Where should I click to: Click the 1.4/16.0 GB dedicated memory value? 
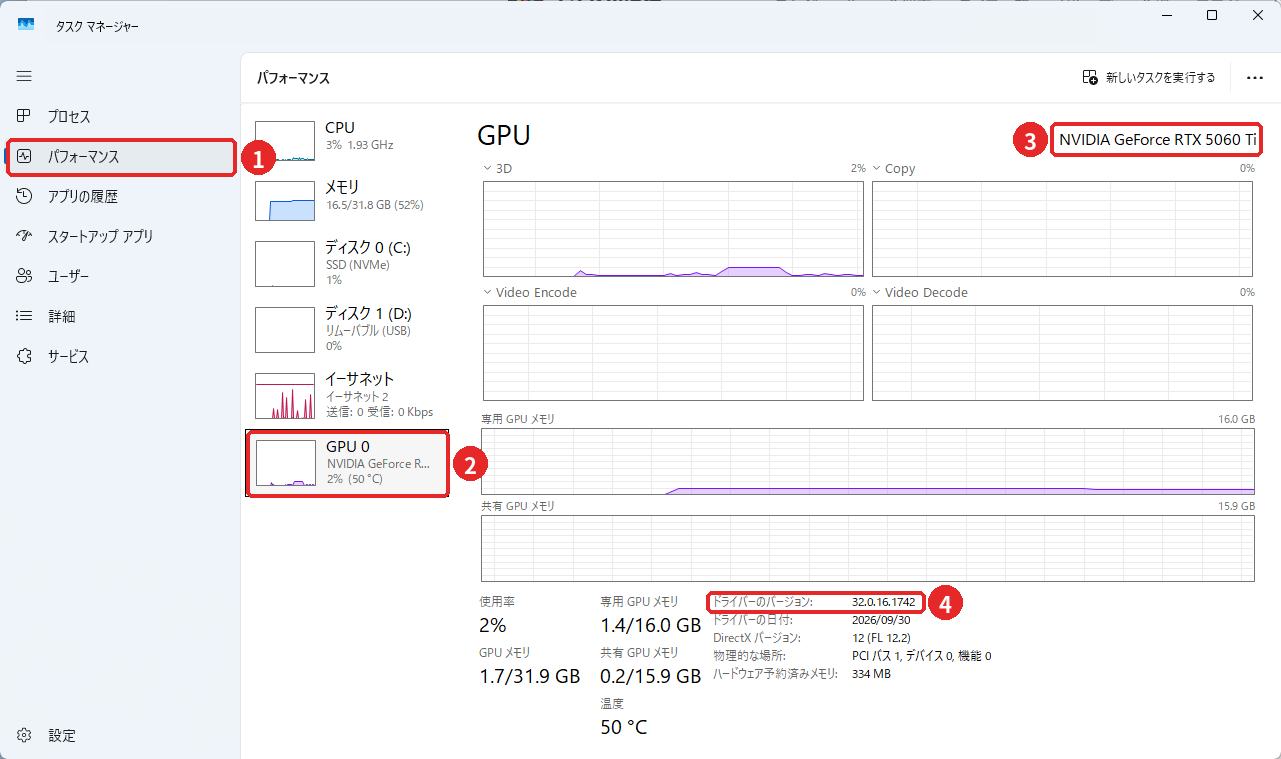tap(650, 626)
